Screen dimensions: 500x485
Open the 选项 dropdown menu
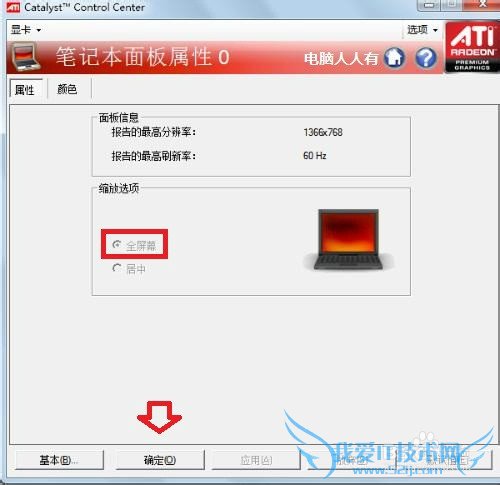coord(422,30)
